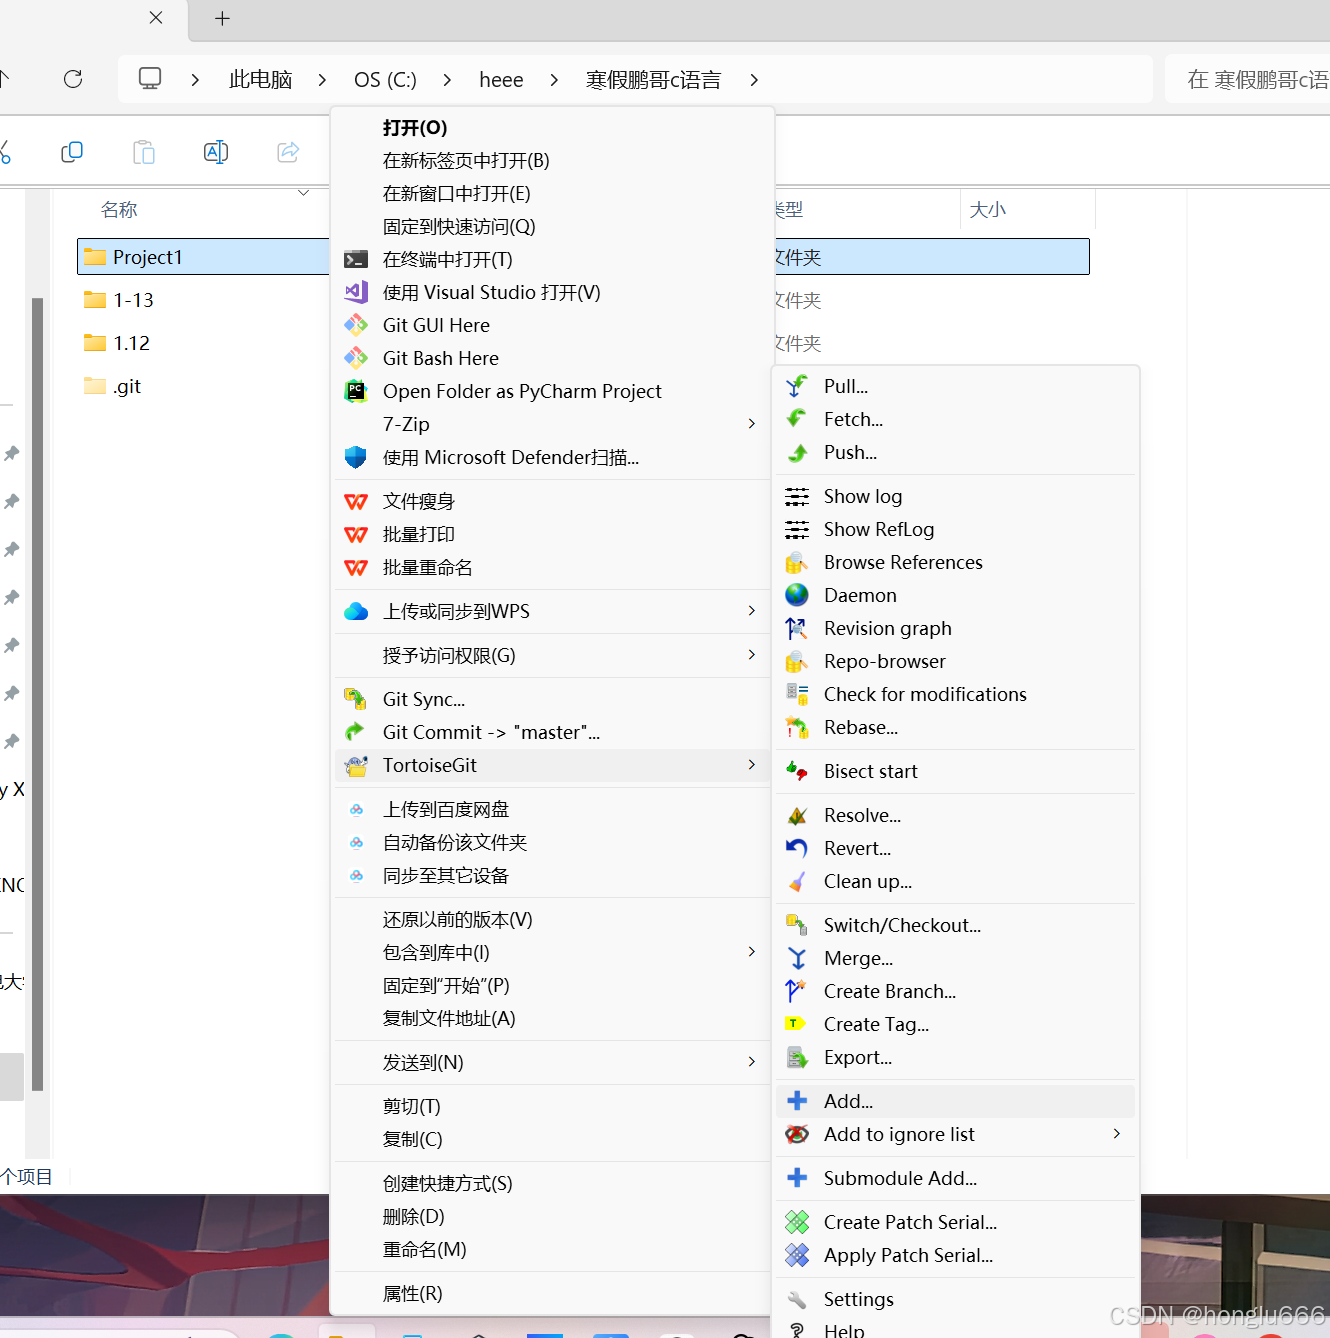Expand the 发送到(N) submenu arrow

752,1062
